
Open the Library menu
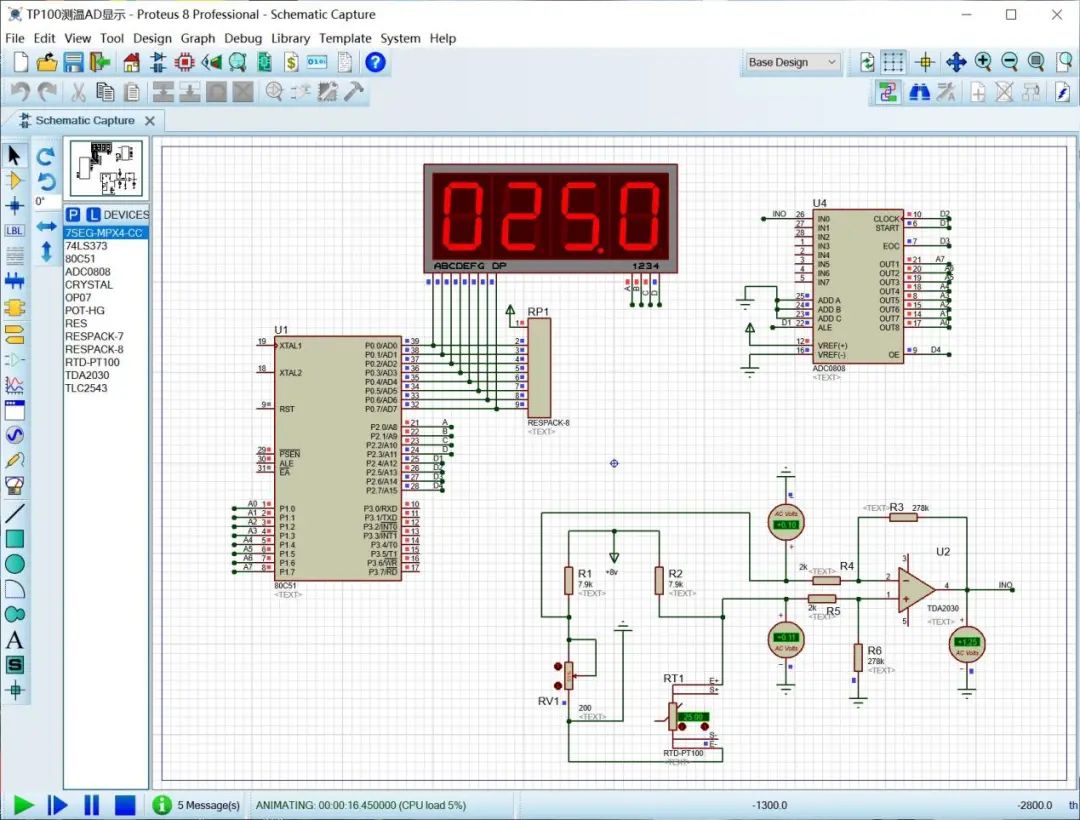290,38
